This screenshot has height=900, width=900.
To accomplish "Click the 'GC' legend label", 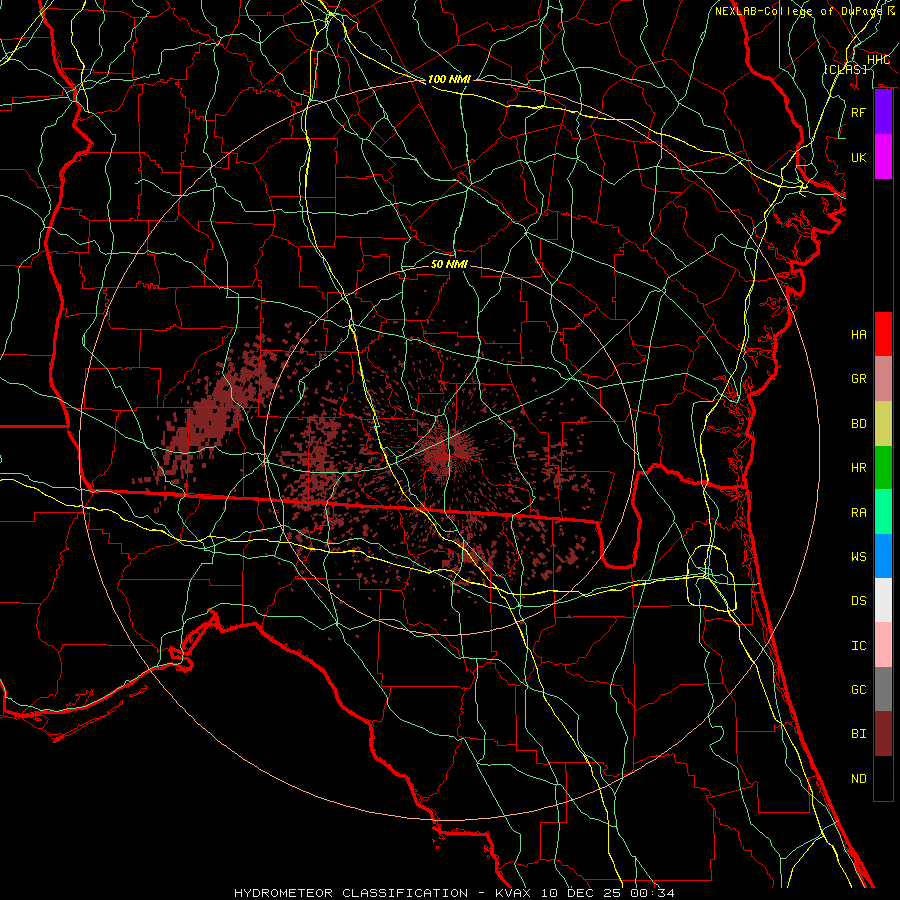I will [858, 690].
